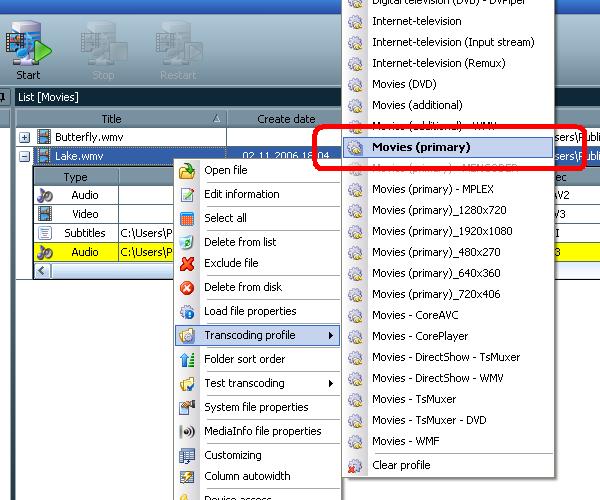Click the red Exclude file X icon

click(186, 264)
